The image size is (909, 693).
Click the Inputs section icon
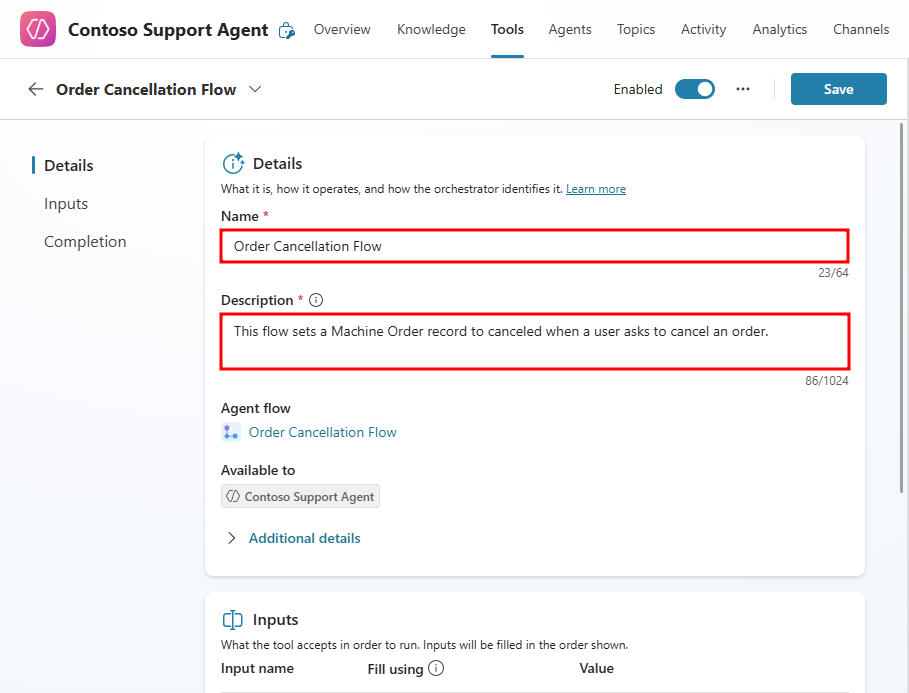click(232, 620)
